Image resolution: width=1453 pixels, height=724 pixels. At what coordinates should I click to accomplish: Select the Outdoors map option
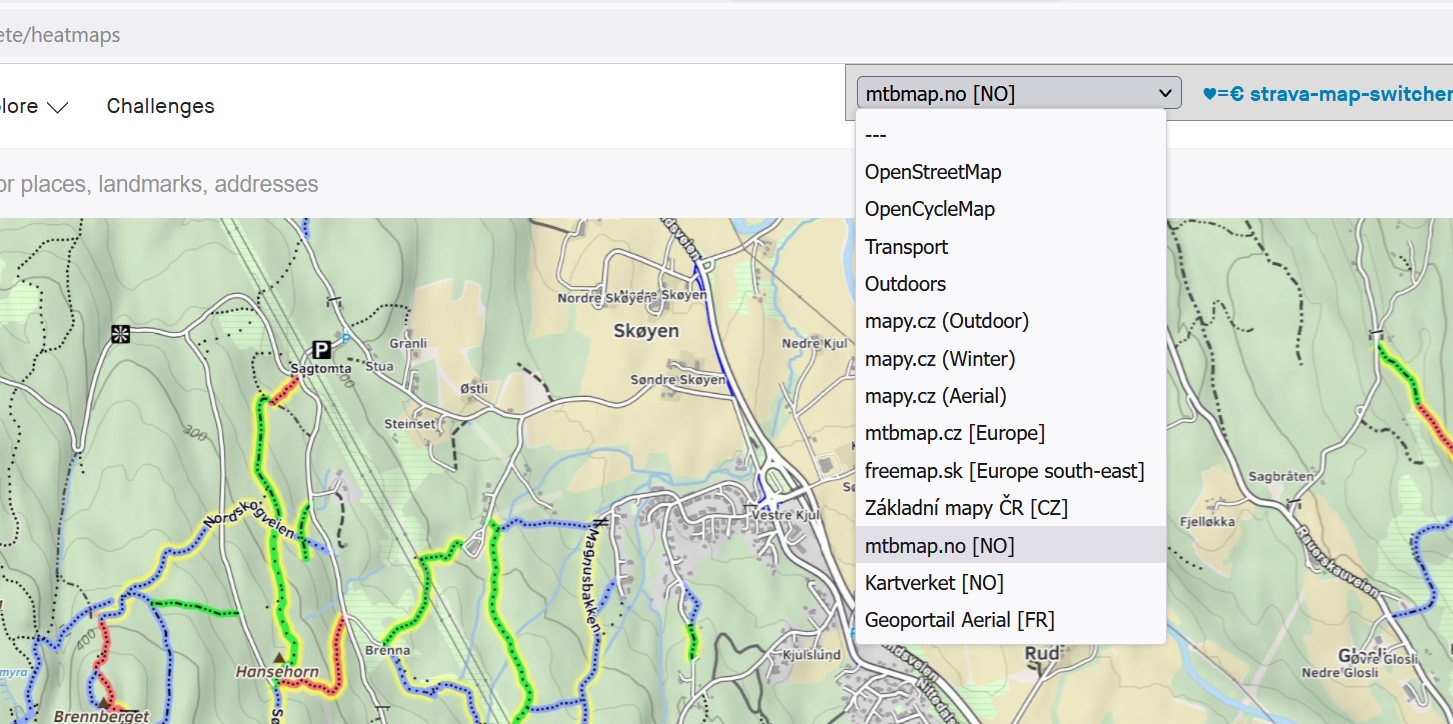coord(1011,284)
